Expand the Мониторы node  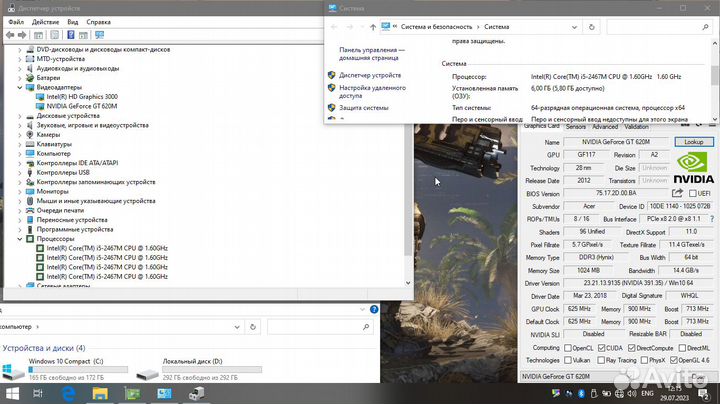(x=20, y=191)
